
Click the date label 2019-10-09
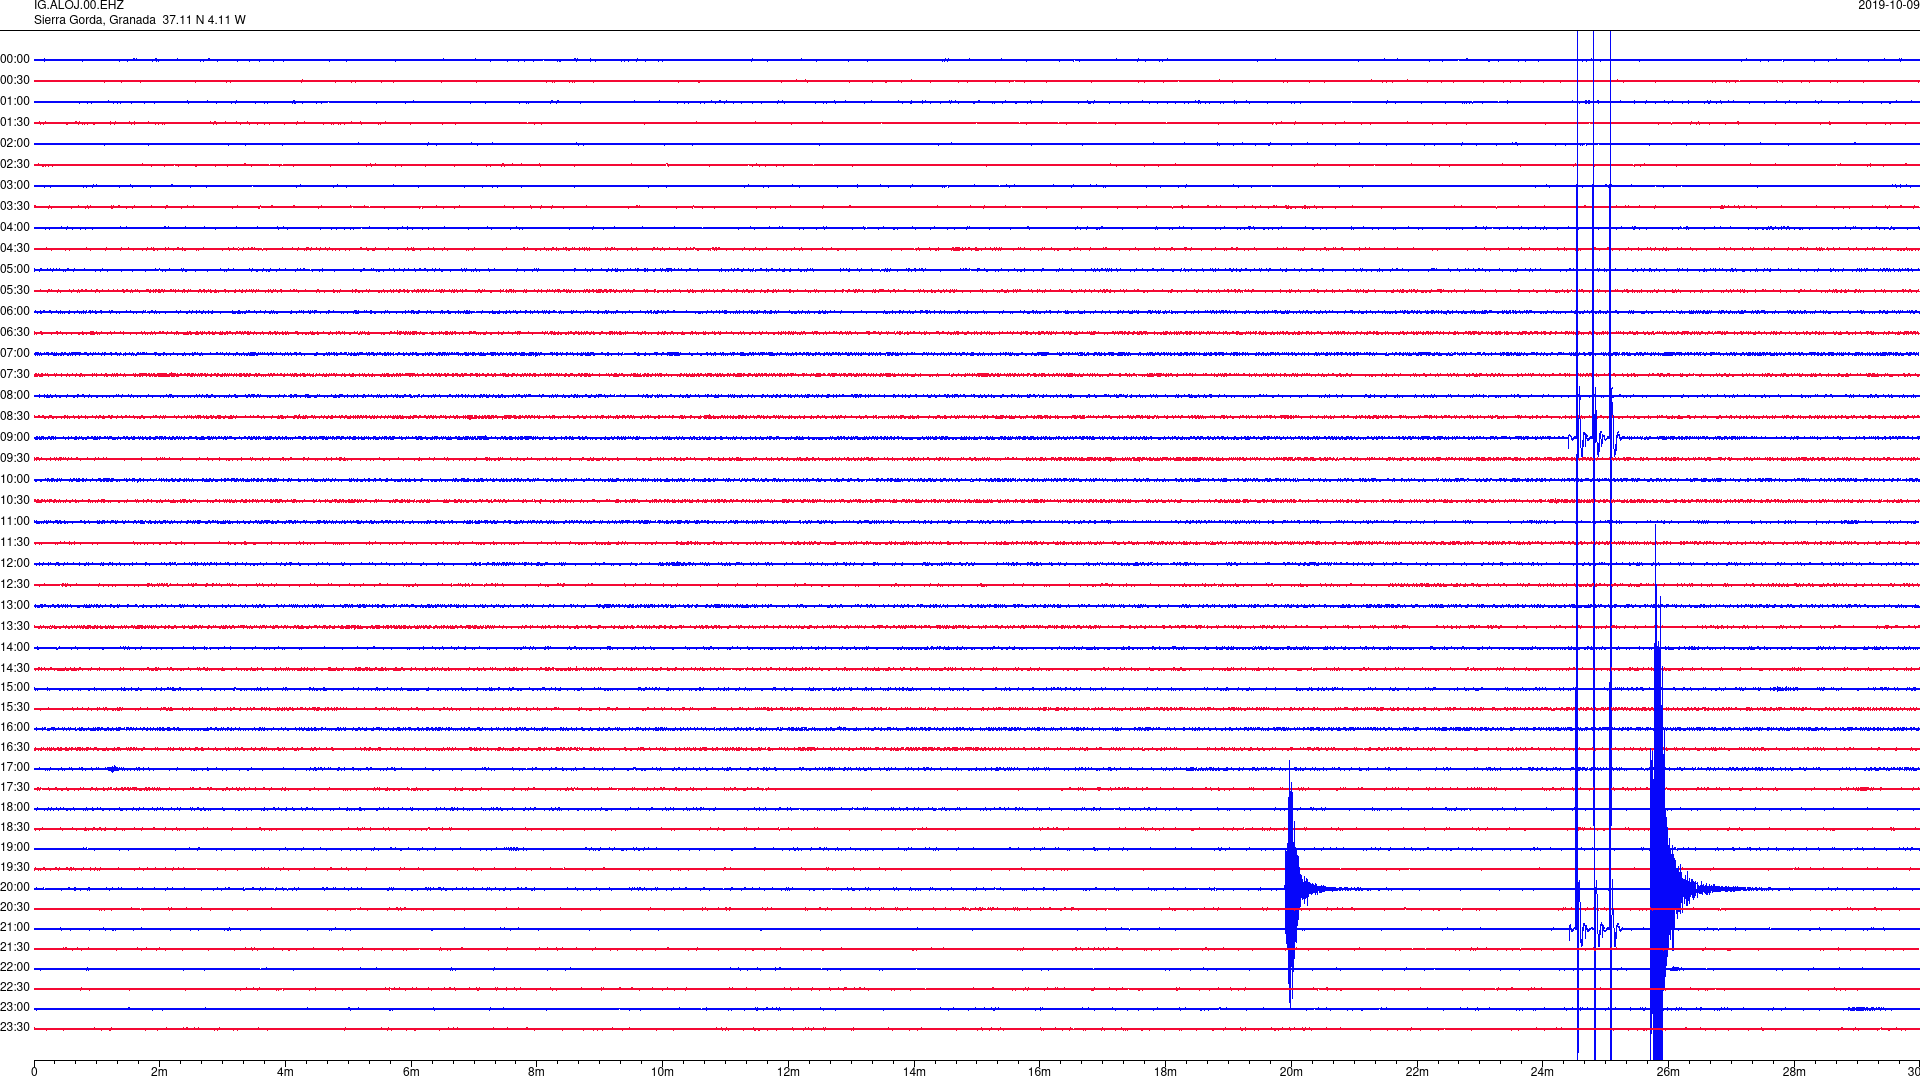pyautogui.click(x=1888, y=5)
